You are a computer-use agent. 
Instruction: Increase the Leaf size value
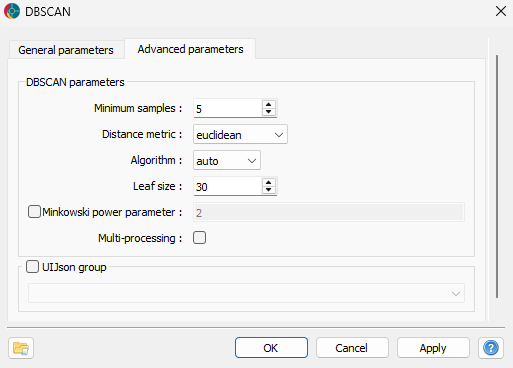point(269,182)
